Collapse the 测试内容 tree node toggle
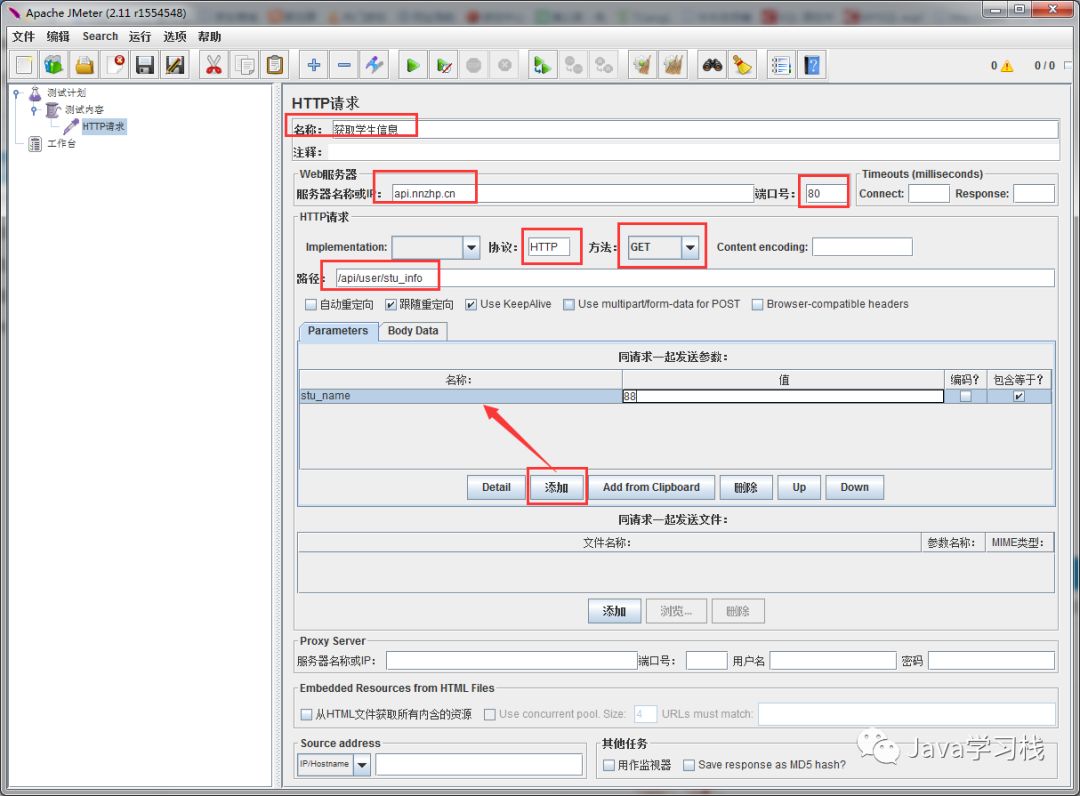 click(34, 110)
